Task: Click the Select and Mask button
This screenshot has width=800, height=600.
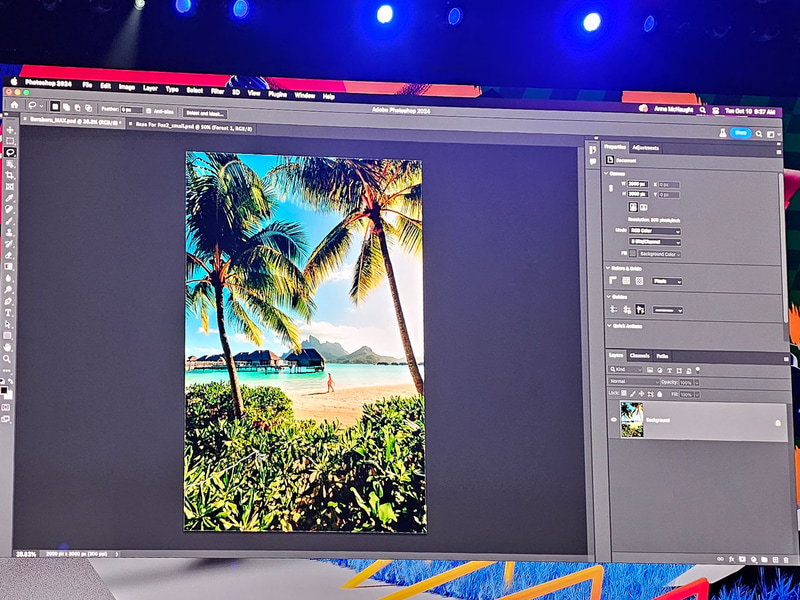Action: [x=205, y=113]
